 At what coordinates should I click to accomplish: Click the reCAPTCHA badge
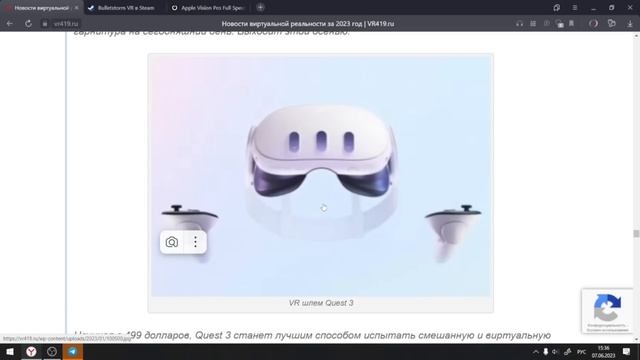click(607, 311)
